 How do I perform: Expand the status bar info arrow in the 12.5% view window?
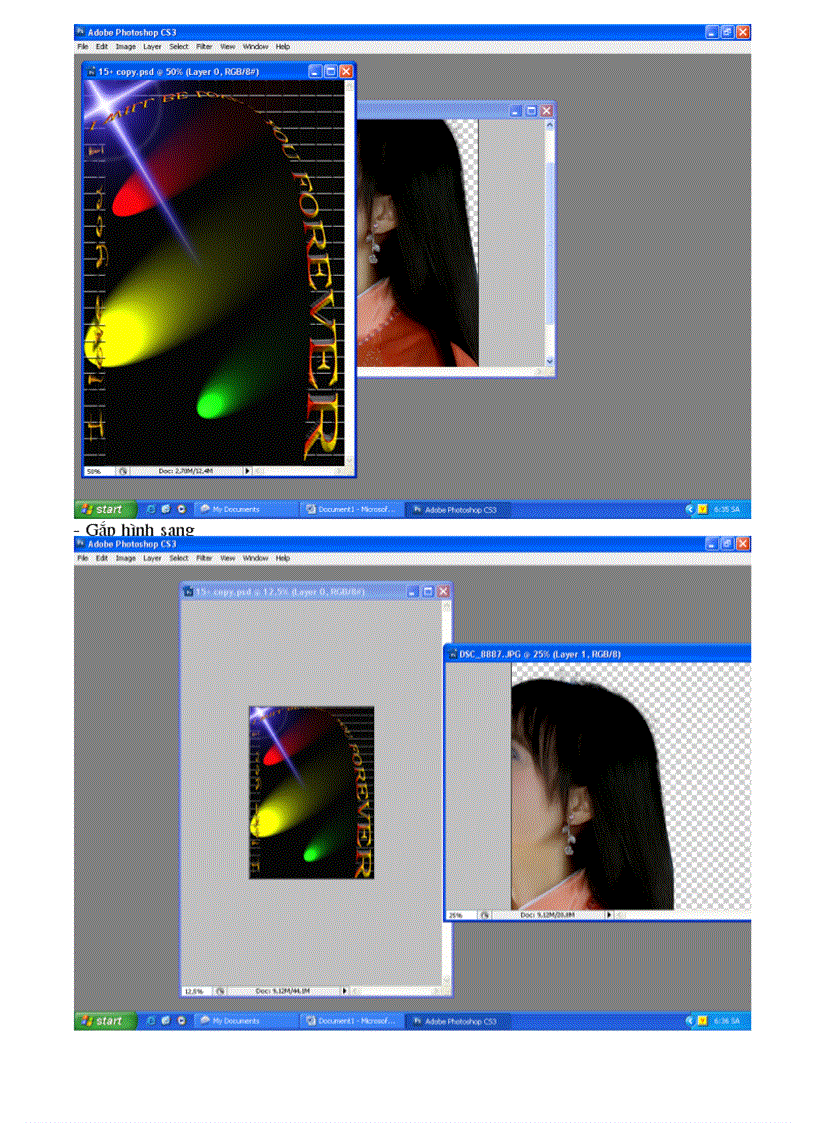click(x=345, y=990)
